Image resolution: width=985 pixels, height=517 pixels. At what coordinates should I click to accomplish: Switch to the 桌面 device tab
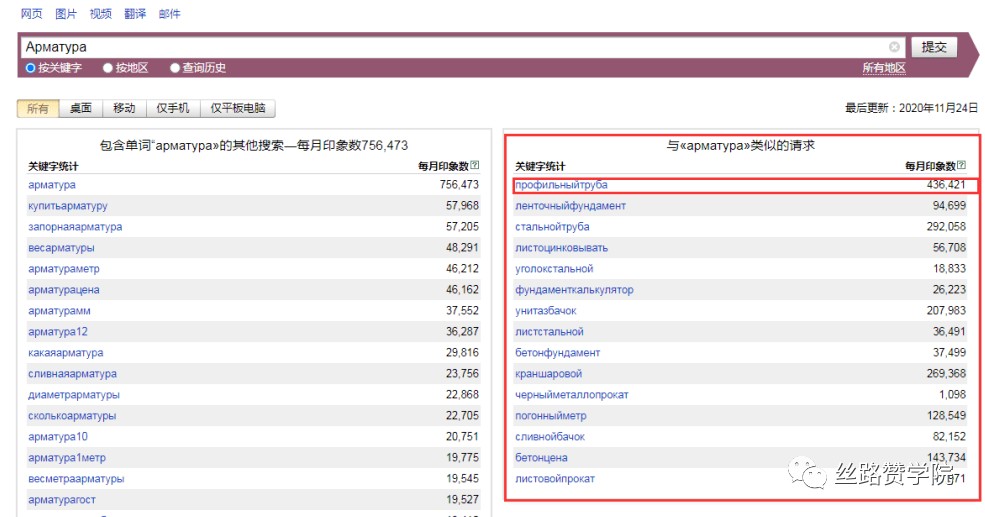coord(80,108)
